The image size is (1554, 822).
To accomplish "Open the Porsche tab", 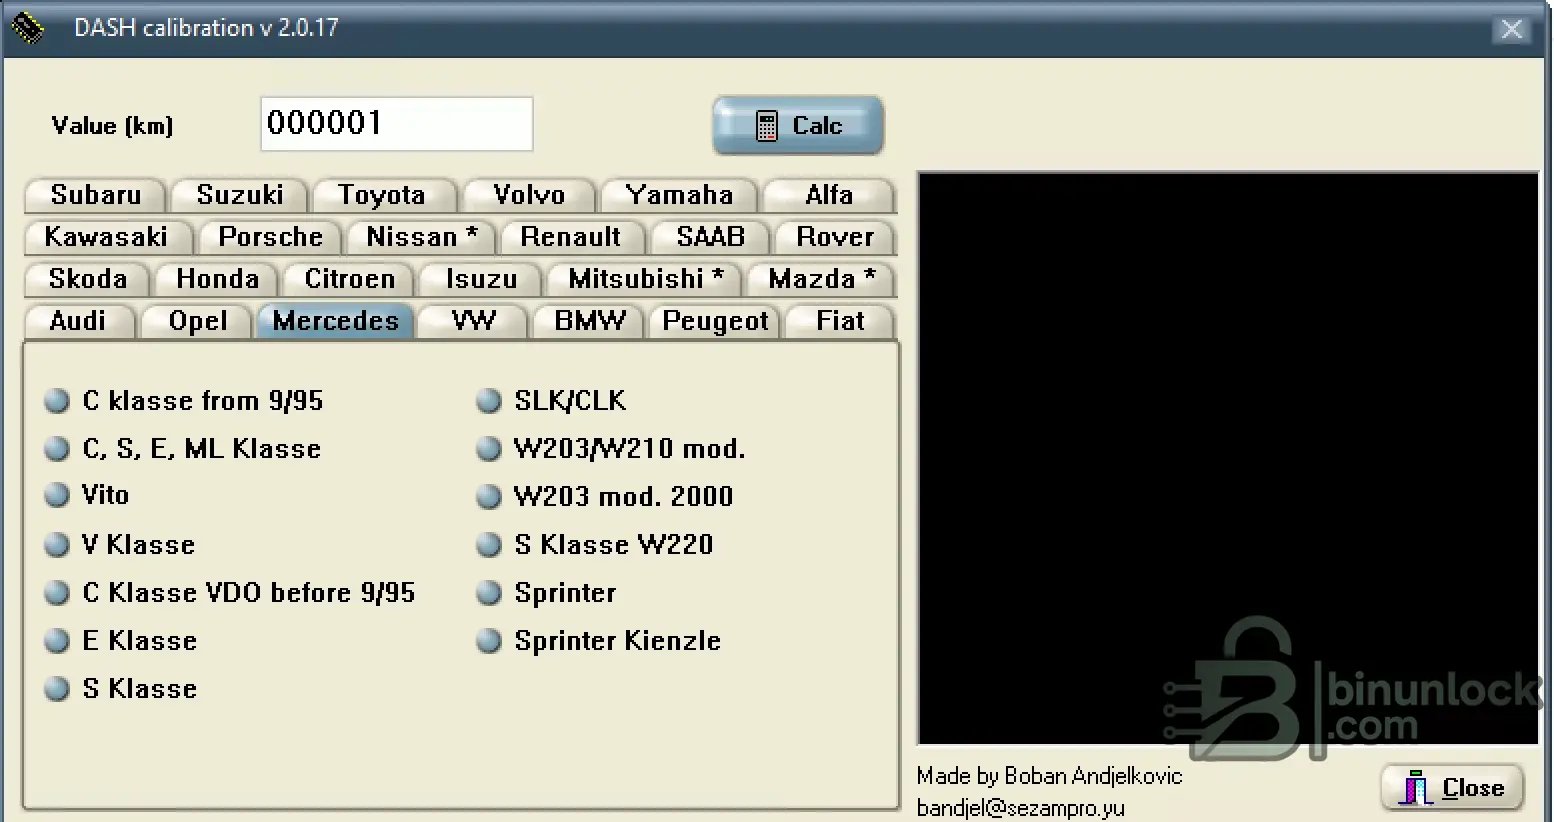I will 271,237.
